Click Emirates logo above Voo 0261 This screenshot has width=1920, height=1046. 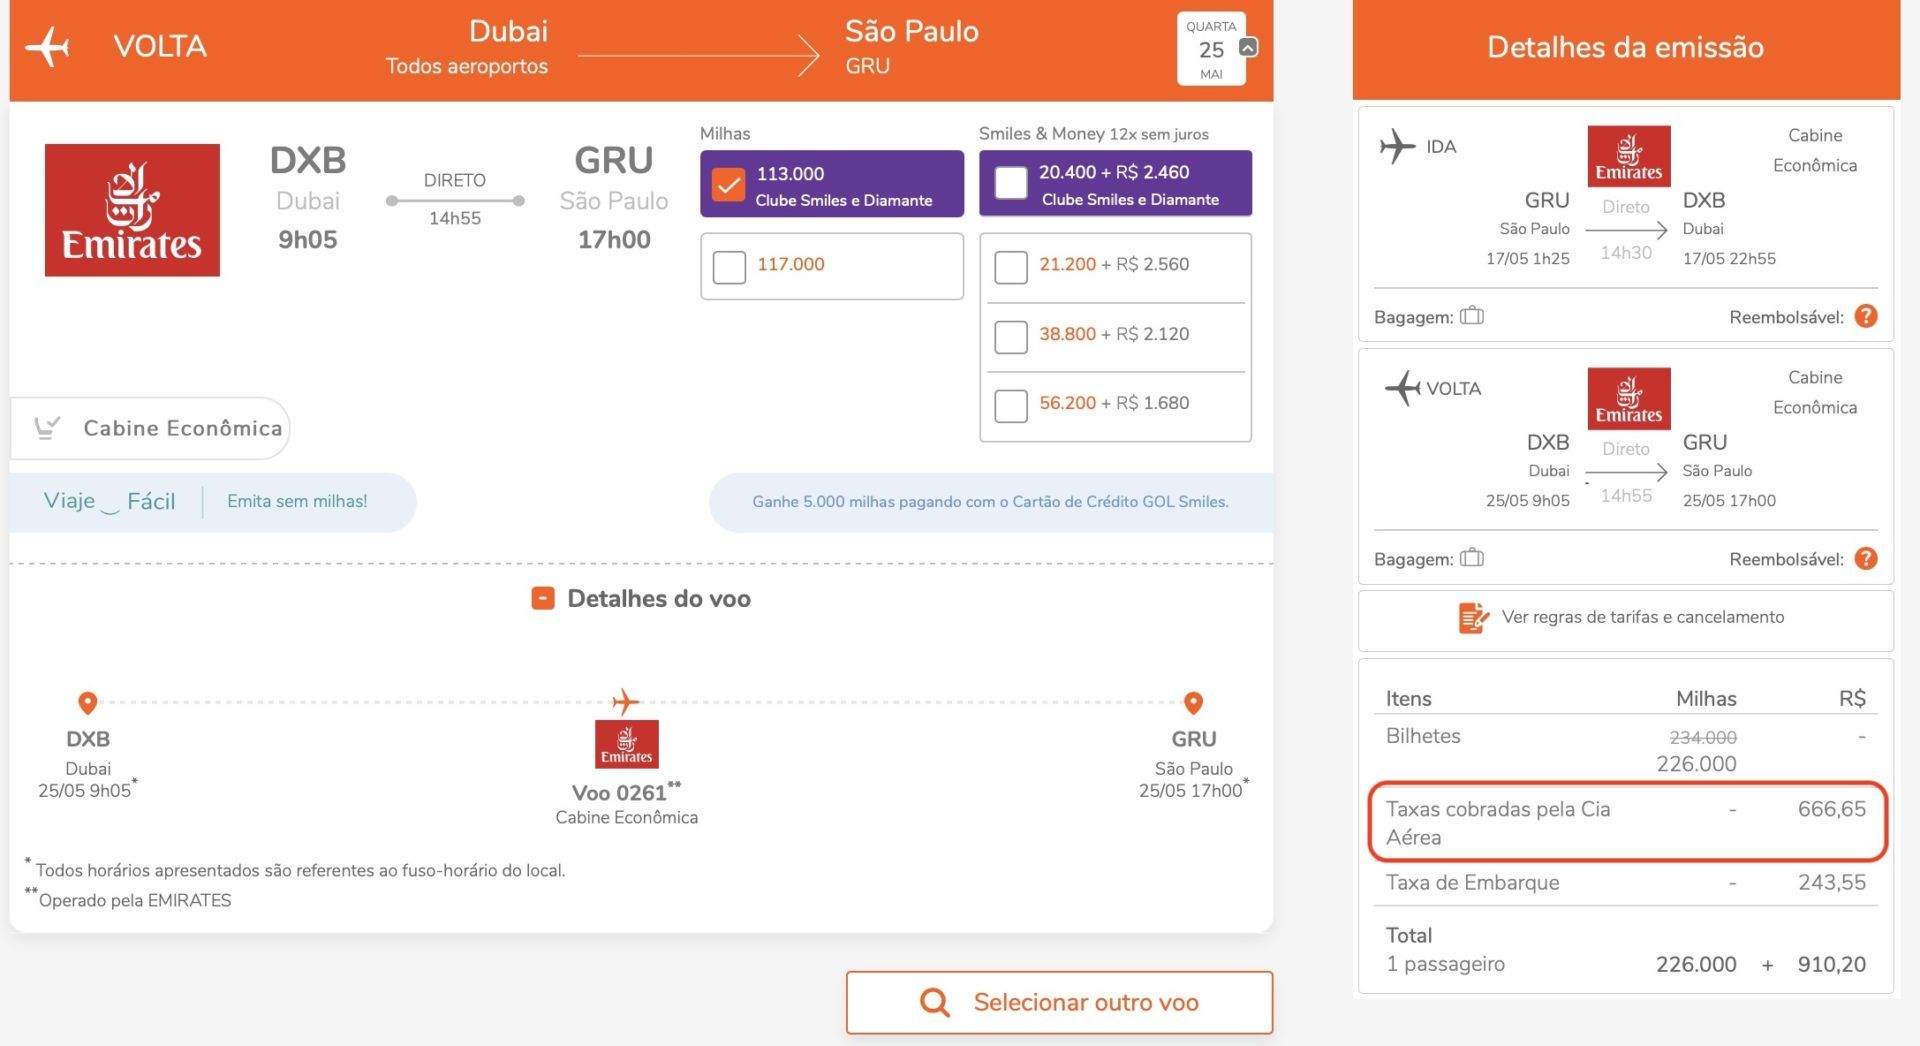point(627,744)
